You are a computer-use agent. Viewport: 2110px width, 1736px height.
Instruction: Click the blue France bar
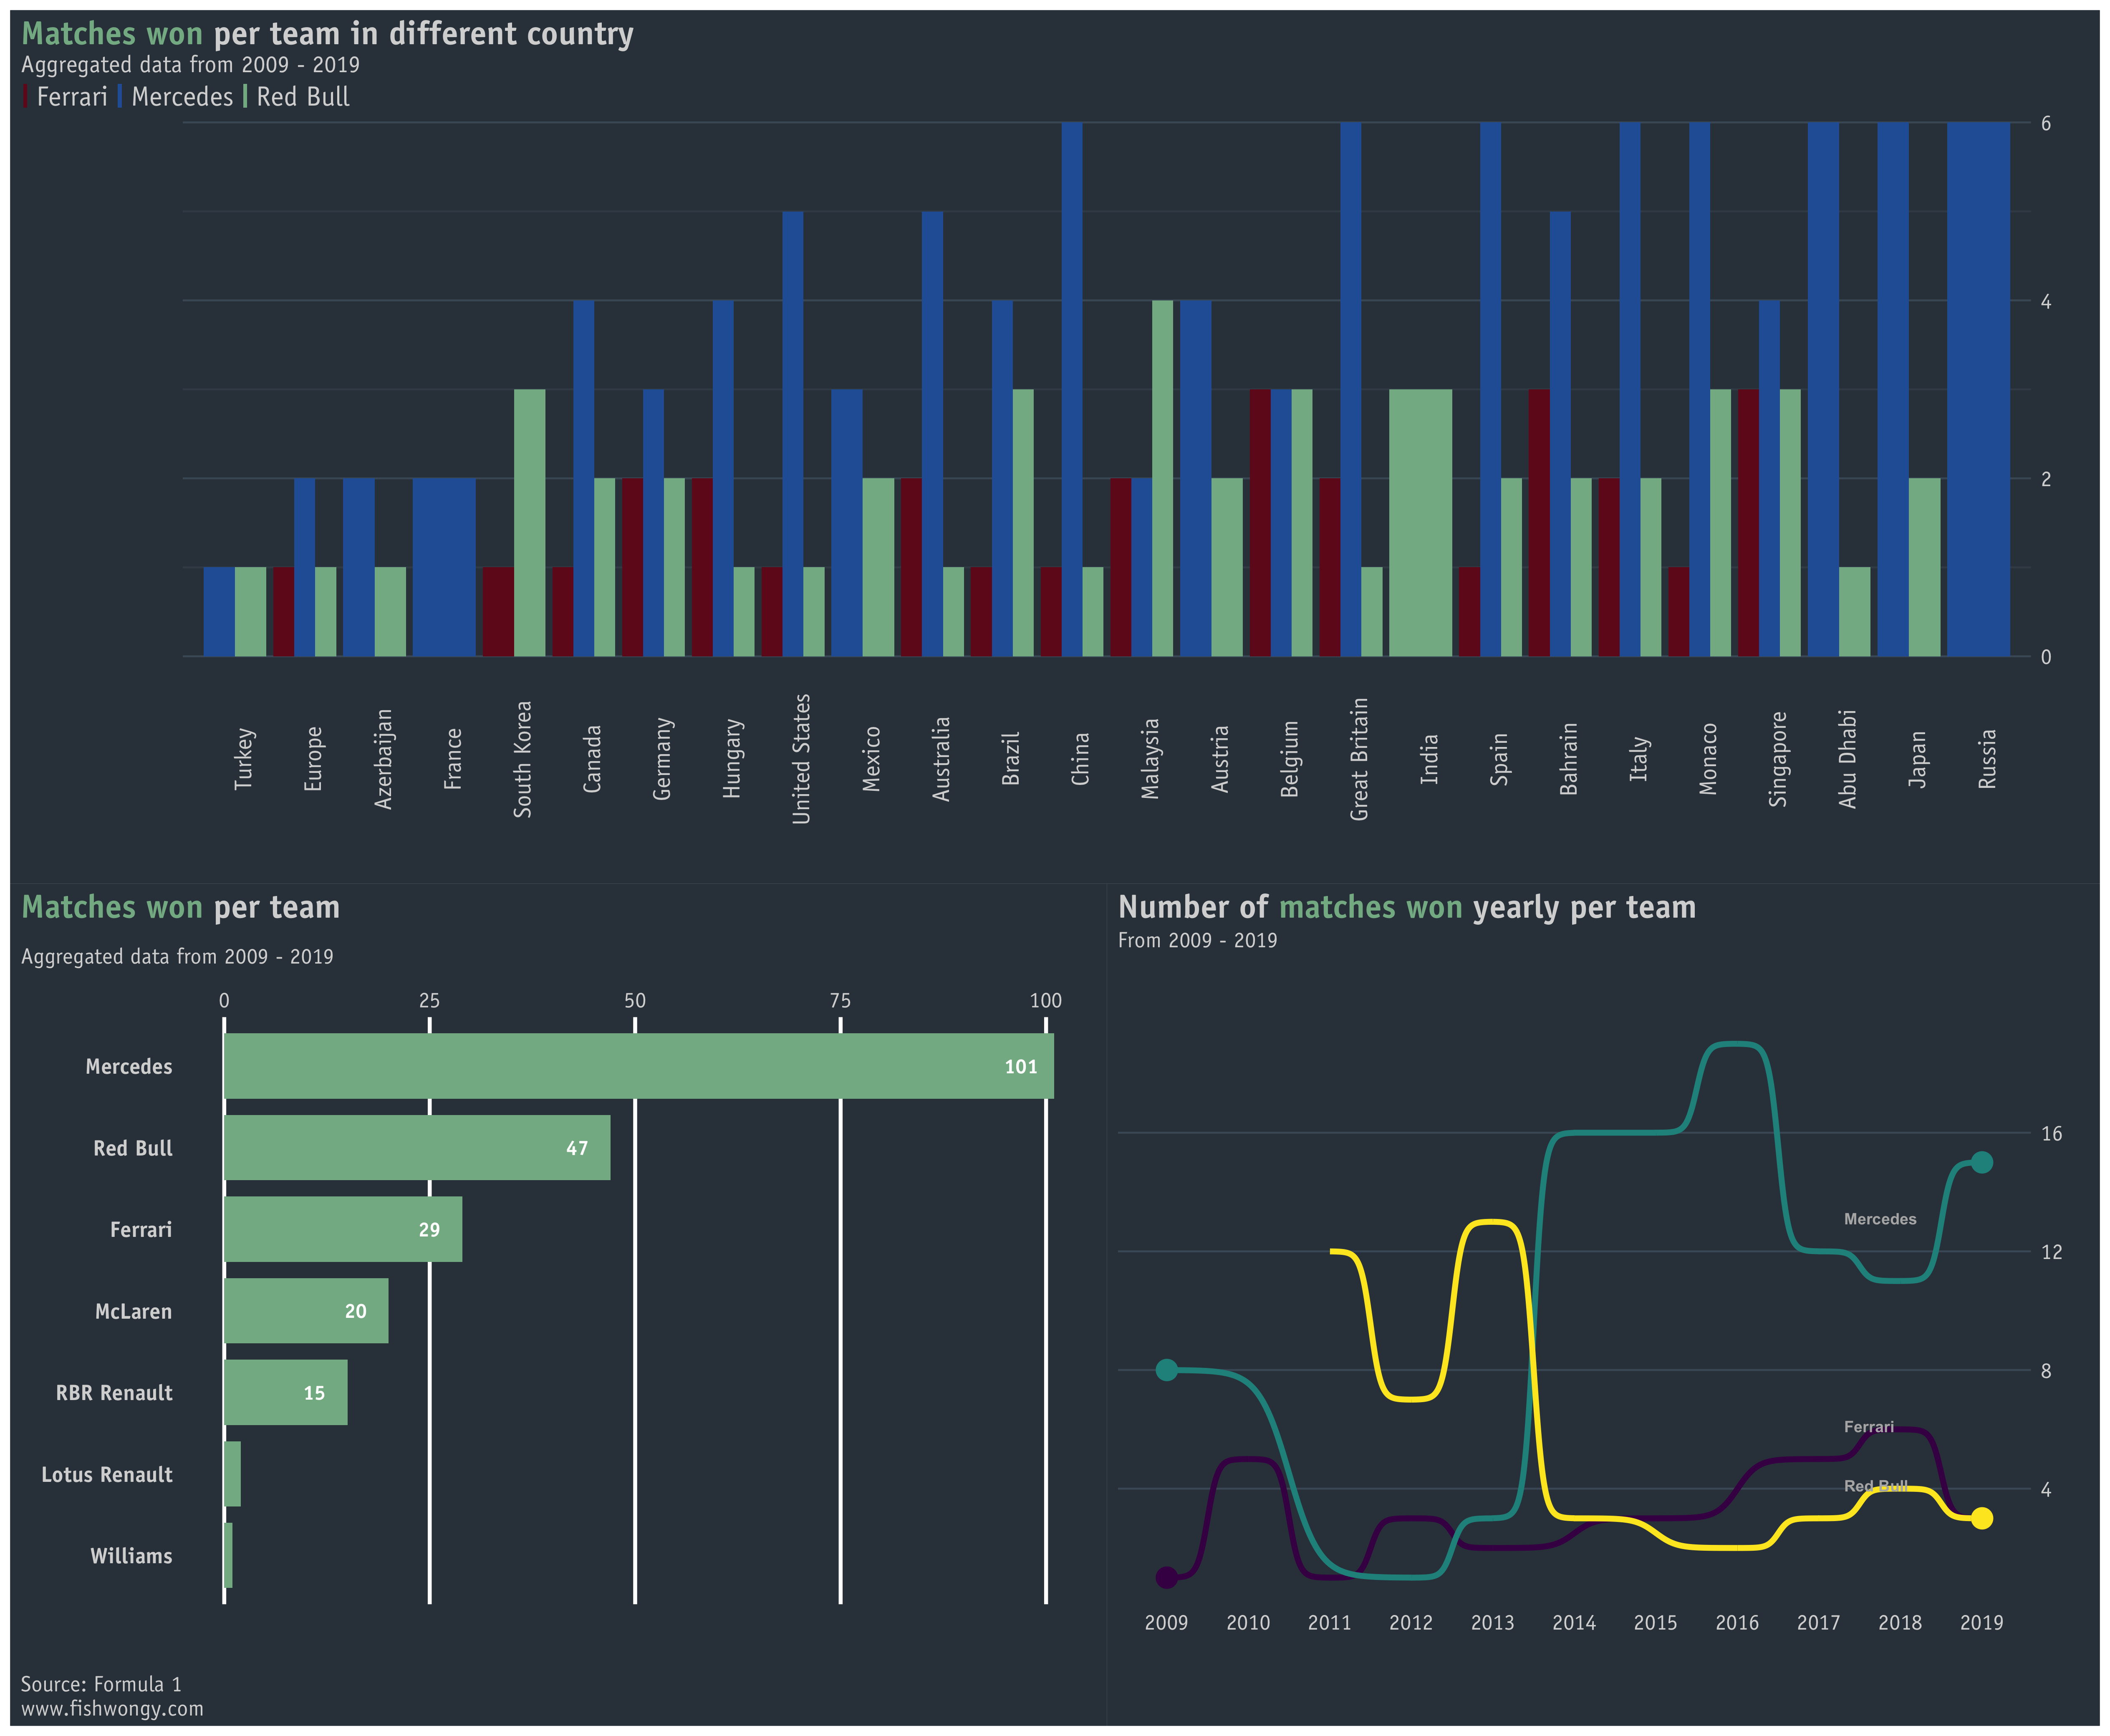click(444, 567)
